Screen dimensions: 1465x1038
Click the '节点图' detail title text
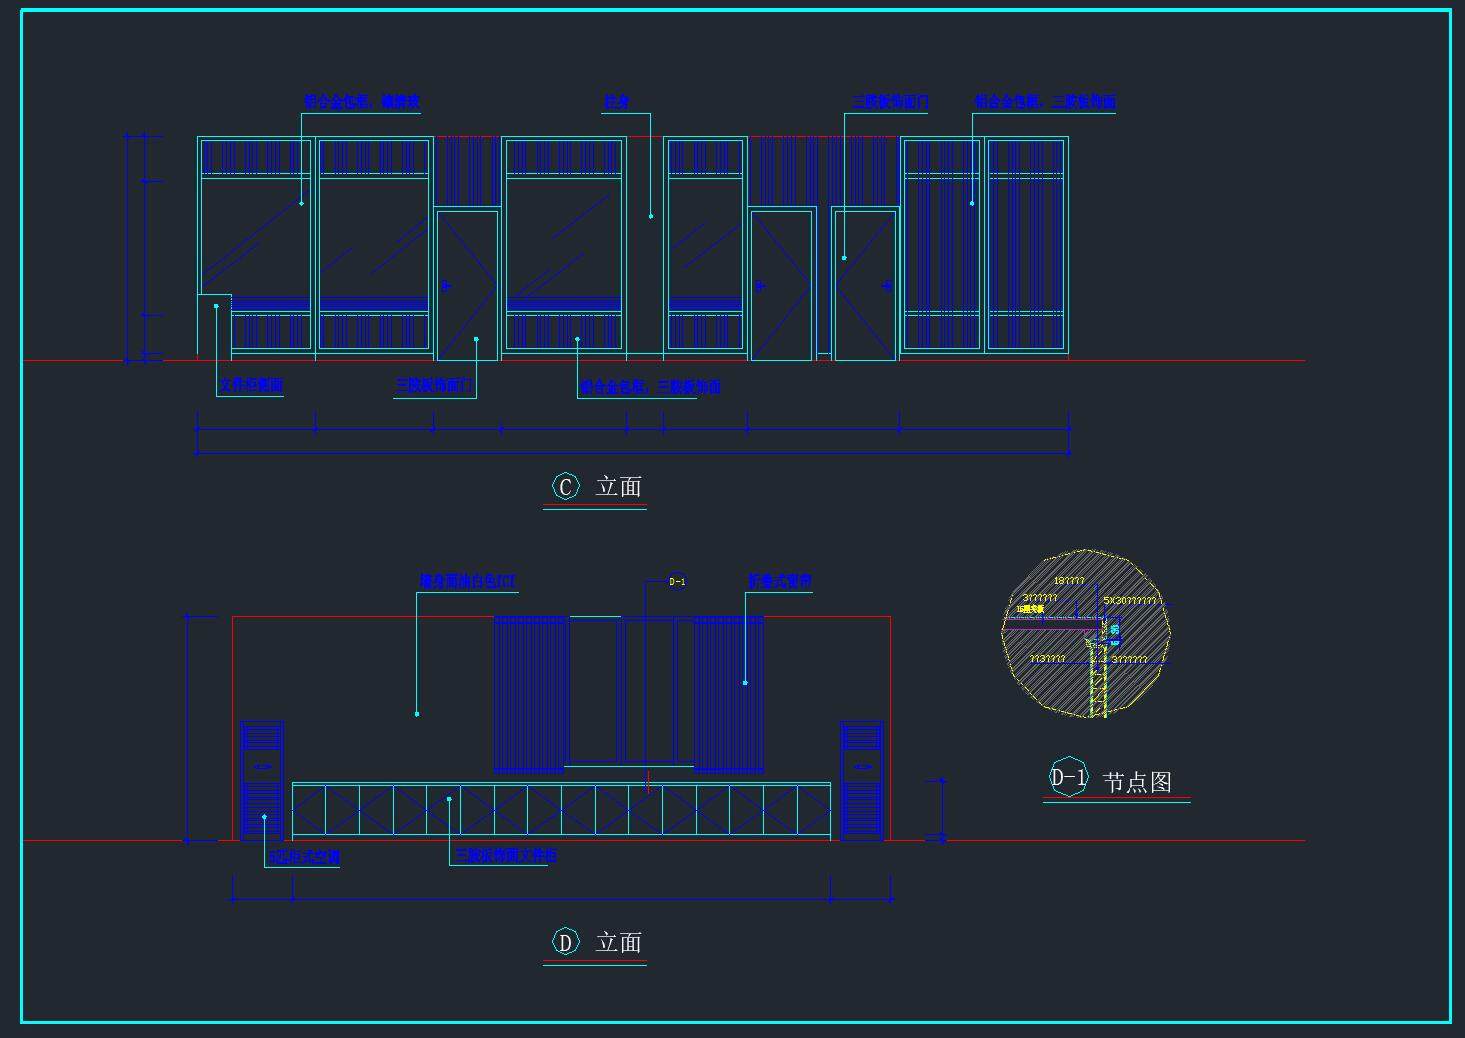coord(1137,782)
